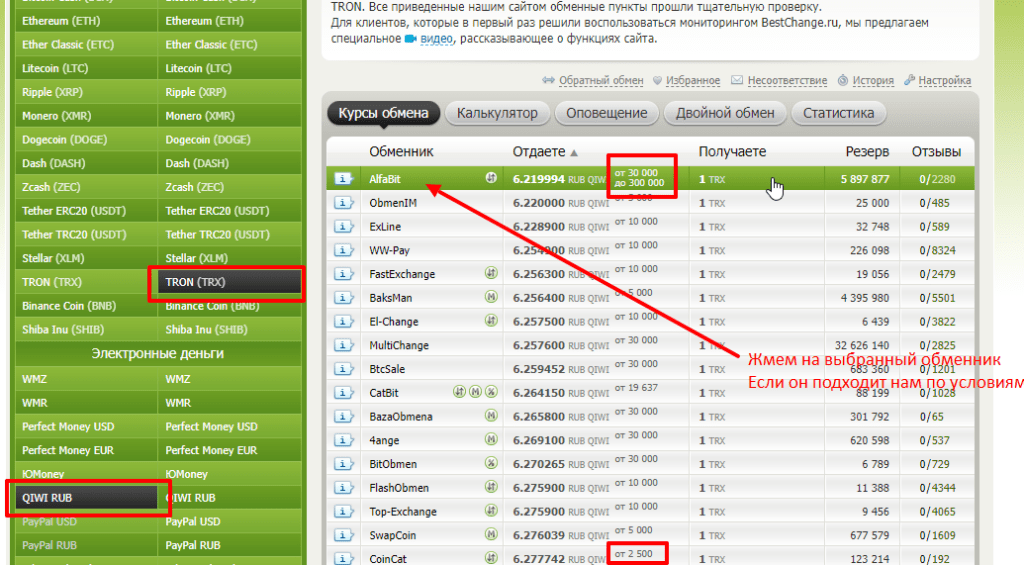Open info icon for BaksMan row
This screenshot has height=565, width=1024.
[344, 298]
